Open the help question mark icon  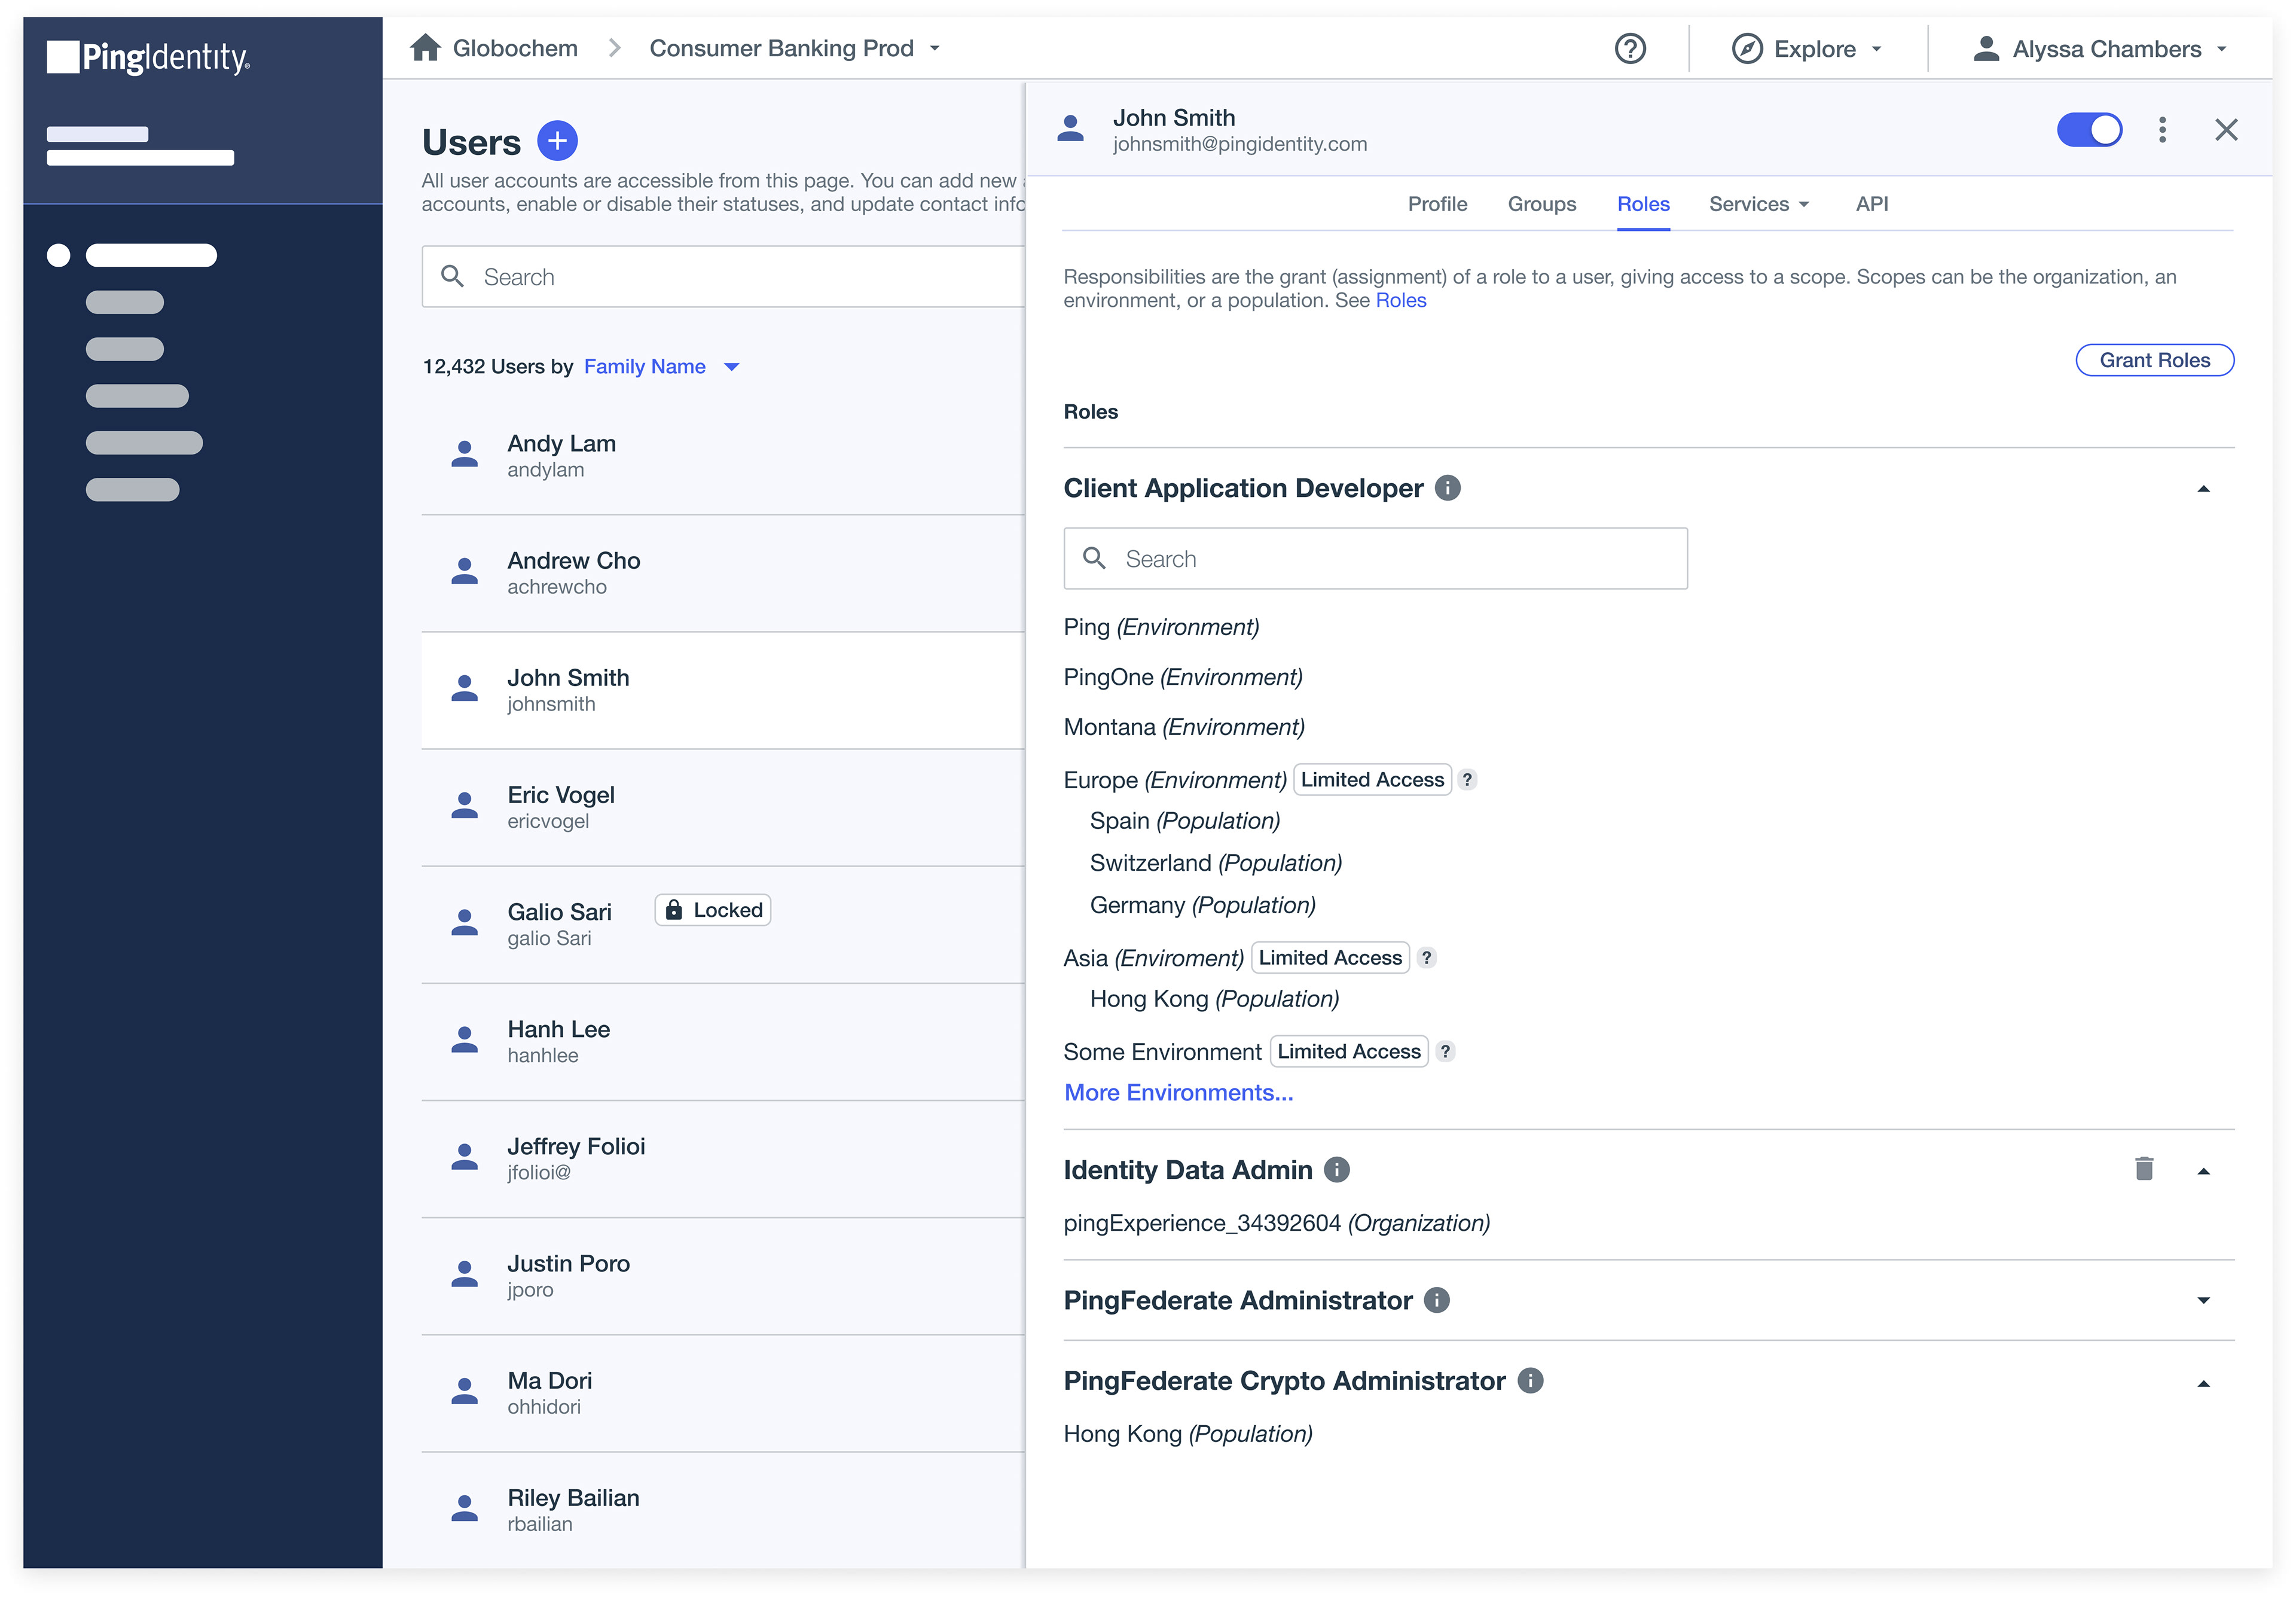click(x=1630, y=48)
